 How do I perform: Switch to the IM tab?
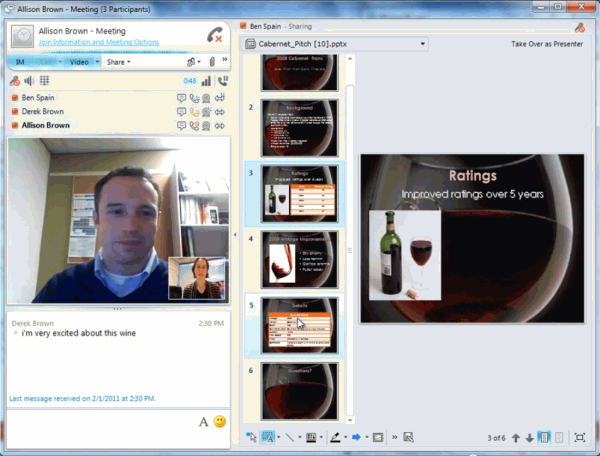point(20,62)
